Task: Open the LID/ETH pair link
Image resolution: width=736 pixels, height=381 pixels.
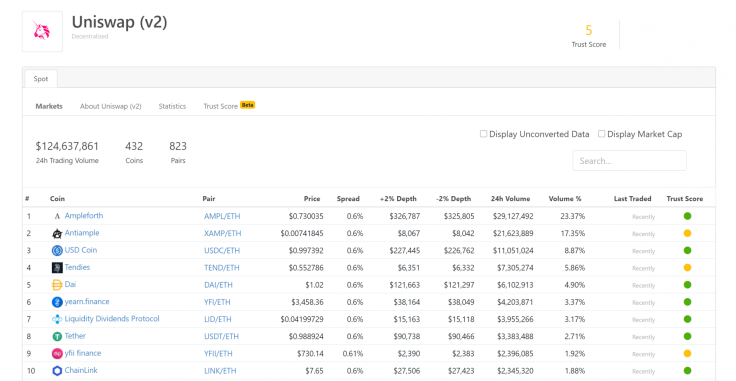Action: click(218, 320)
